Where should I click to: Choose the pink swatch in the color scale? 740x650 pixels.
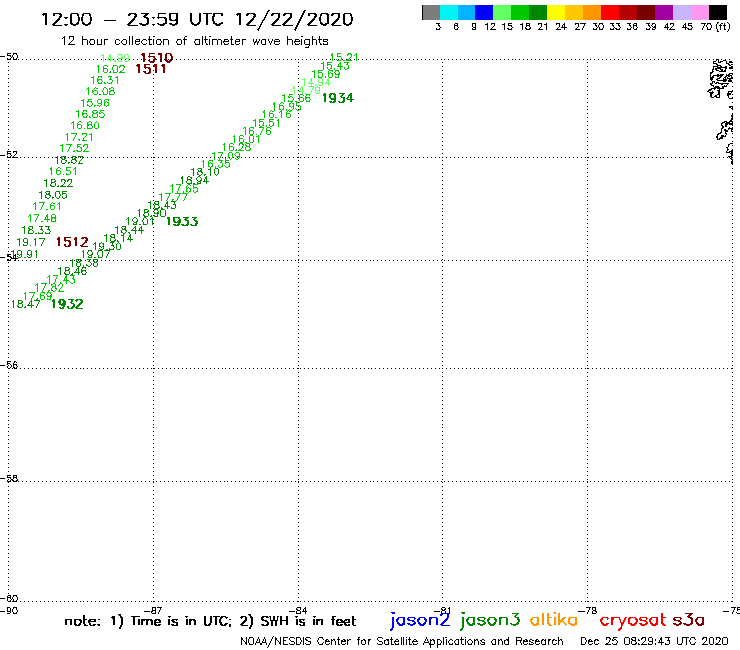699,12
